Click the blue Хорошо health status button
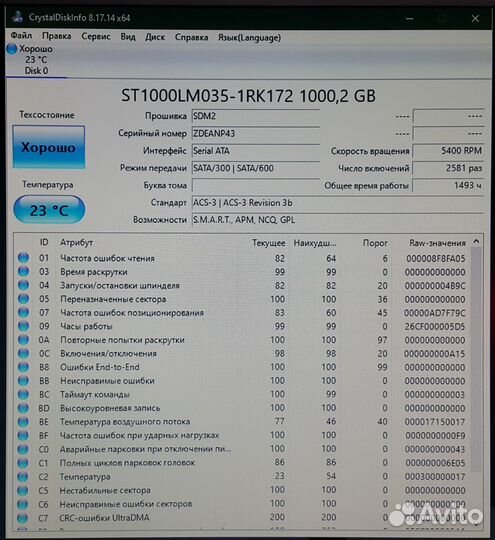The width and height of the screenshot is (495, 540). [x=49, y=147]
